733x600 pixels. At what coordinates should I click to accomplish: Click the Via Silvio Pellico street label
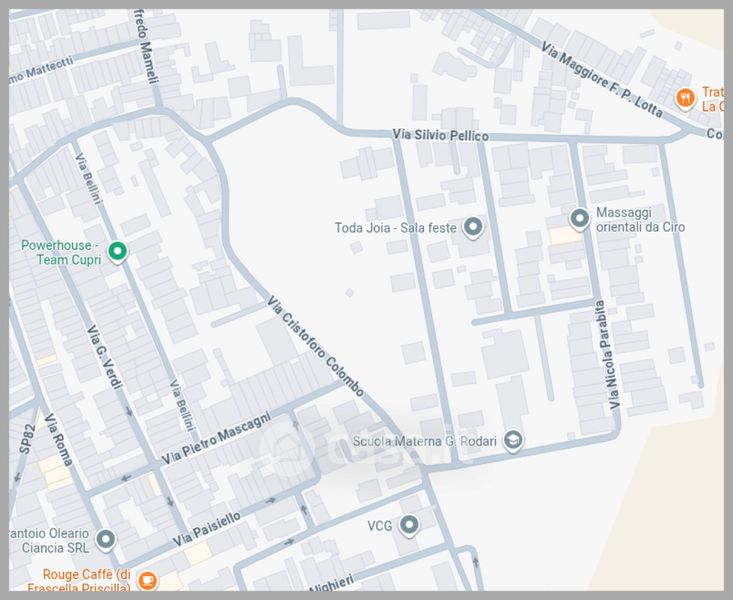pos(440,134)
